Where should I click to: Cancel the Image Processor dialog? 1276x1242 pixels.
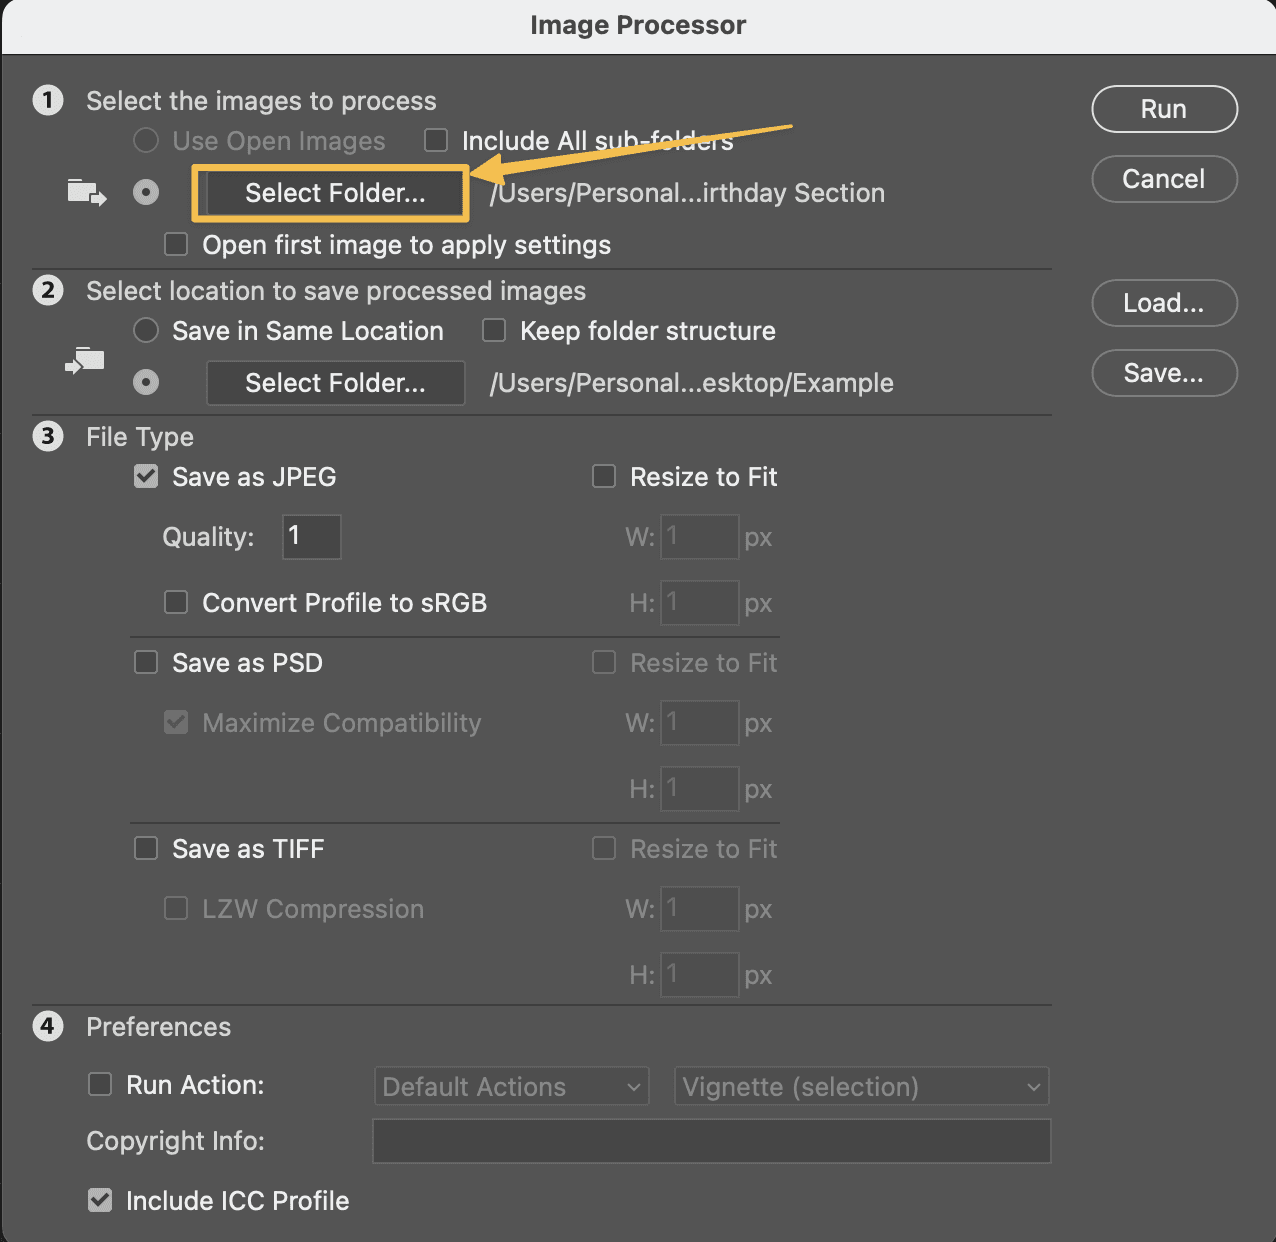(1164, 179)
